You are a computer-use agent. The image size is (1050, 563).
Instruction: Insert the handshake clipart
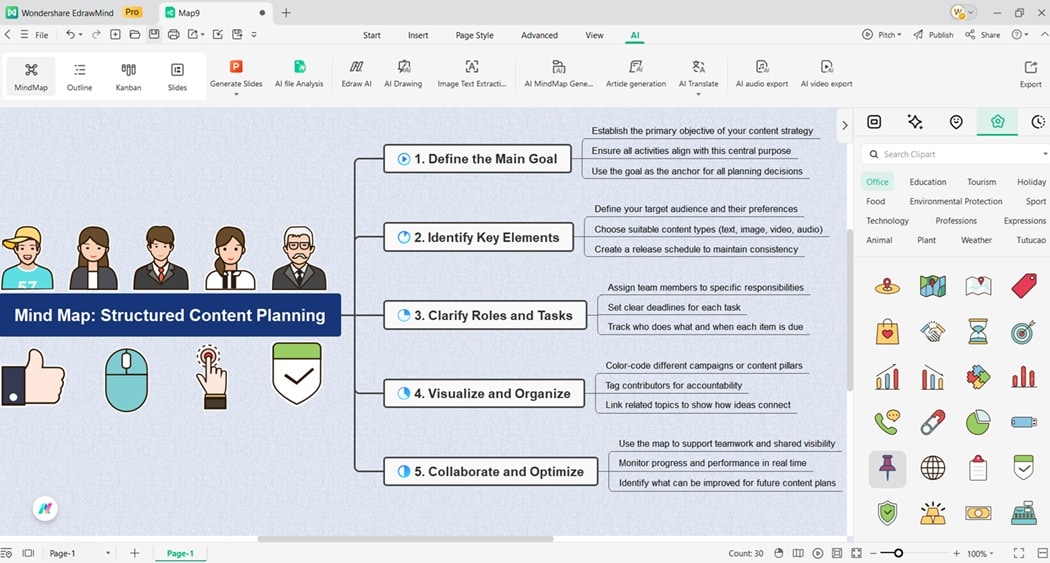point(933,331)
